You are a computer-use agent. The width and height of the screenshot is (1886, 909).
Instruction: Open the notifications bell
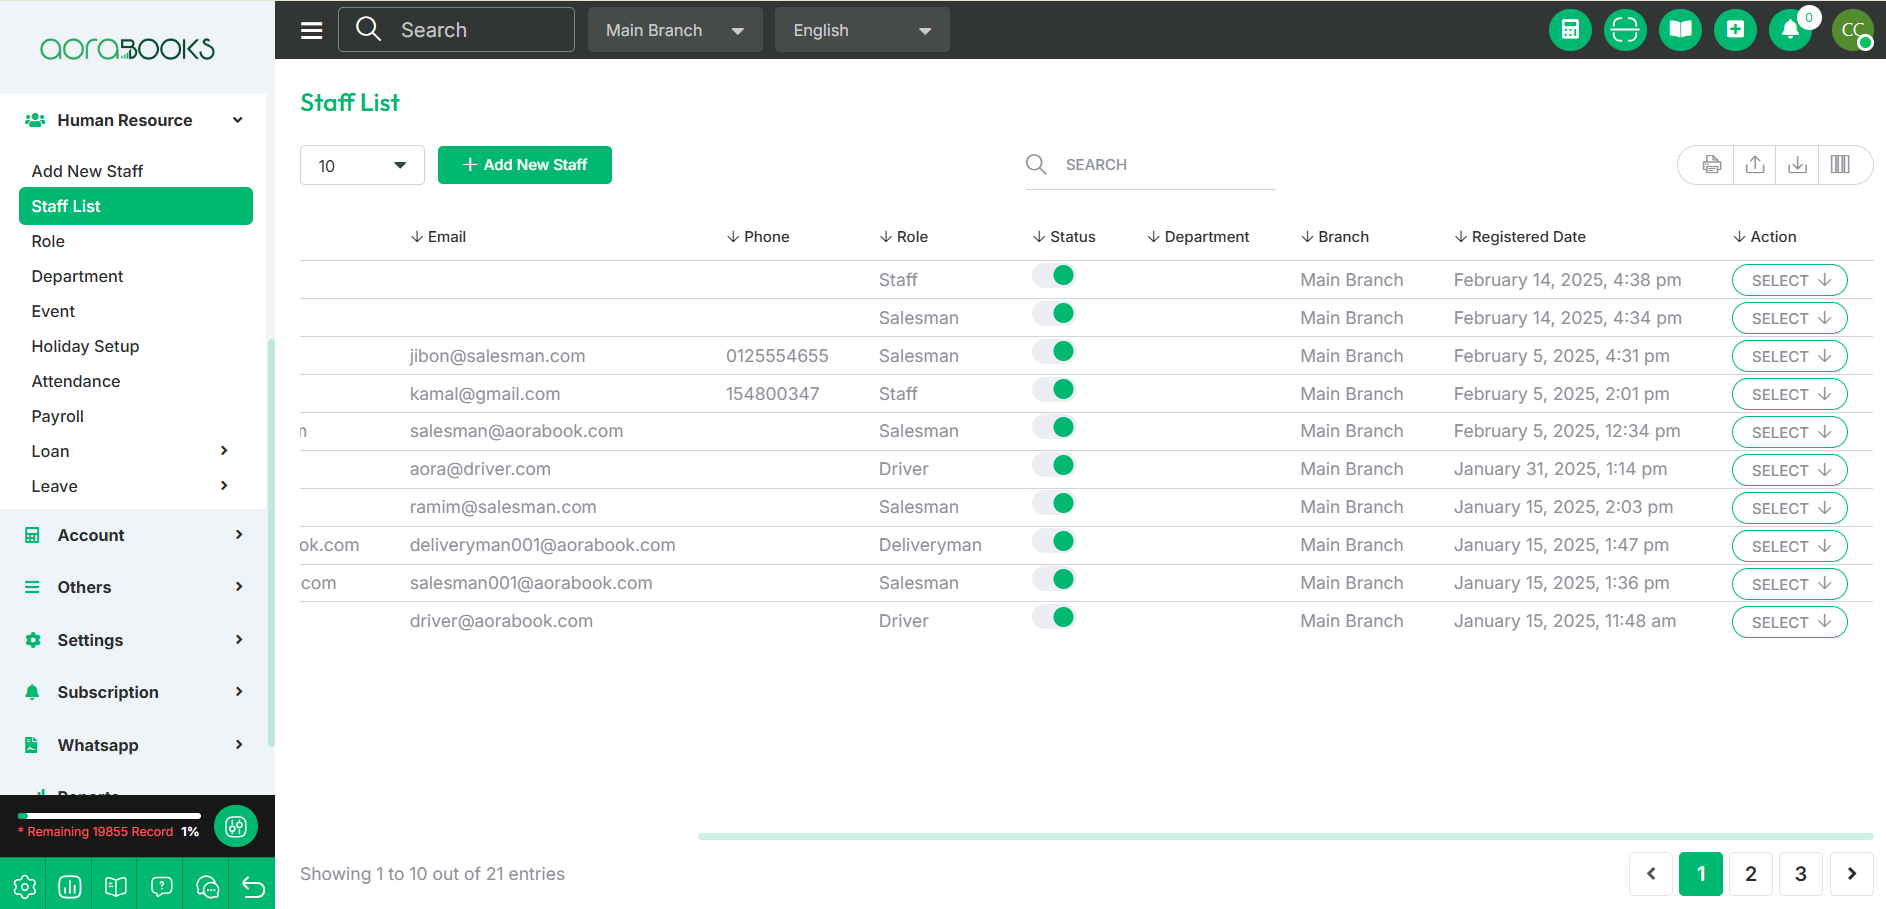click(x=1790, y=30)
